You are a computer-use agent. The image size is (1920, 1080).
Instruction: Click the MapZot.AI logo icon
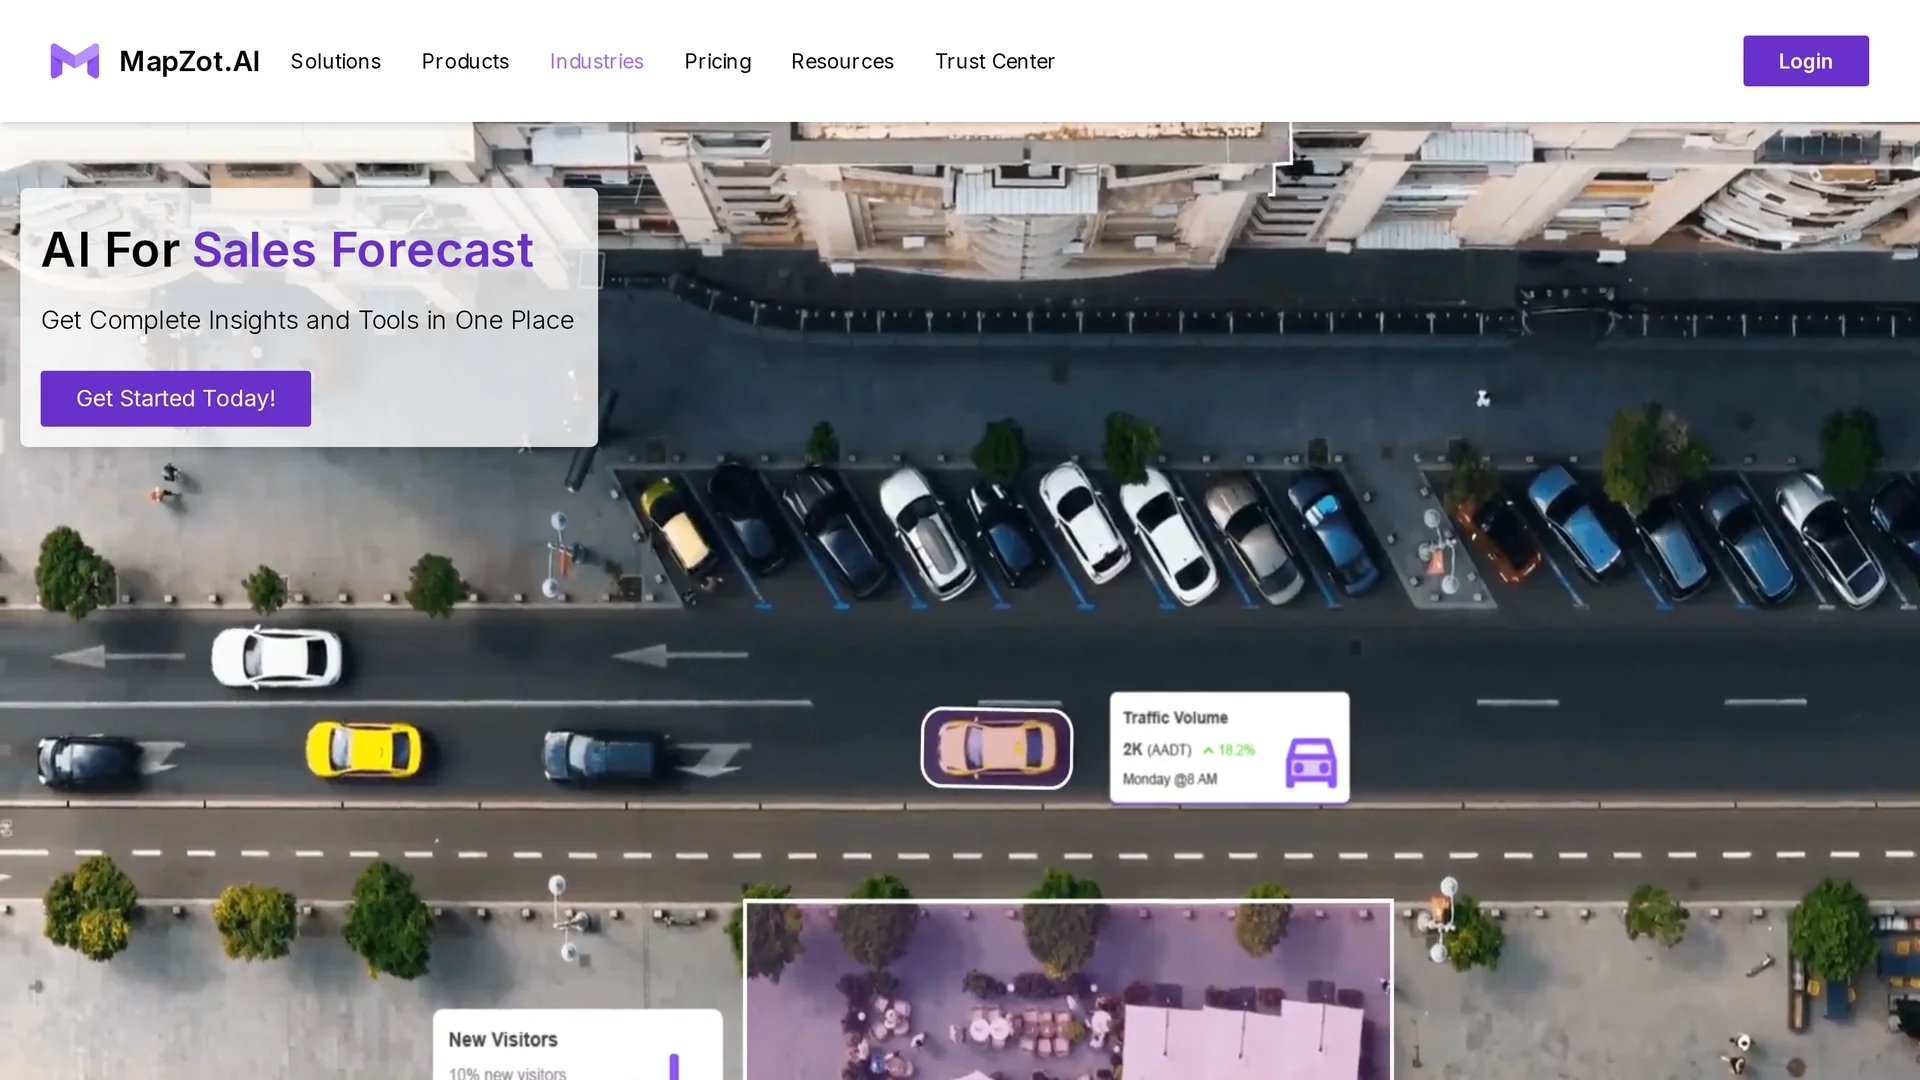pyautogui.click(x=75, y=61)
